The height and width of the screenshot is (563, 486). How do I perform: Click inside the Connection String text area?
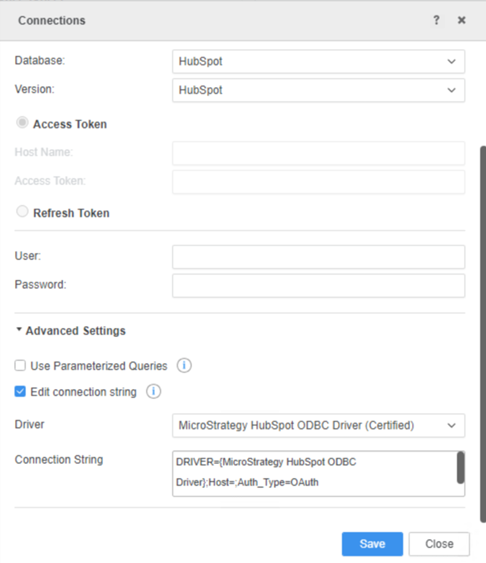(314, 474)
